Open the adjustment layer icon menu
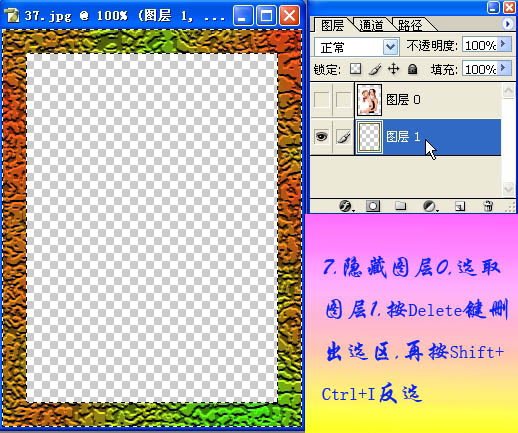 [430, 206]
